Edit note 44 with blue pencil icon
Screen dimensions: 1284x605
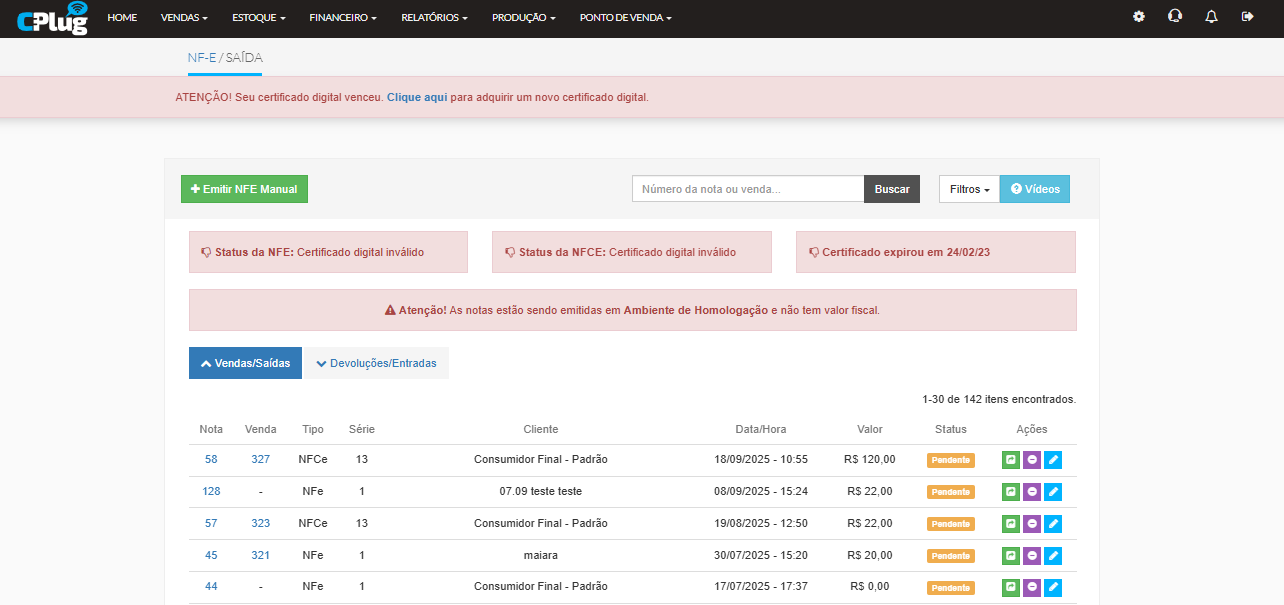(x=1053, y=587)
